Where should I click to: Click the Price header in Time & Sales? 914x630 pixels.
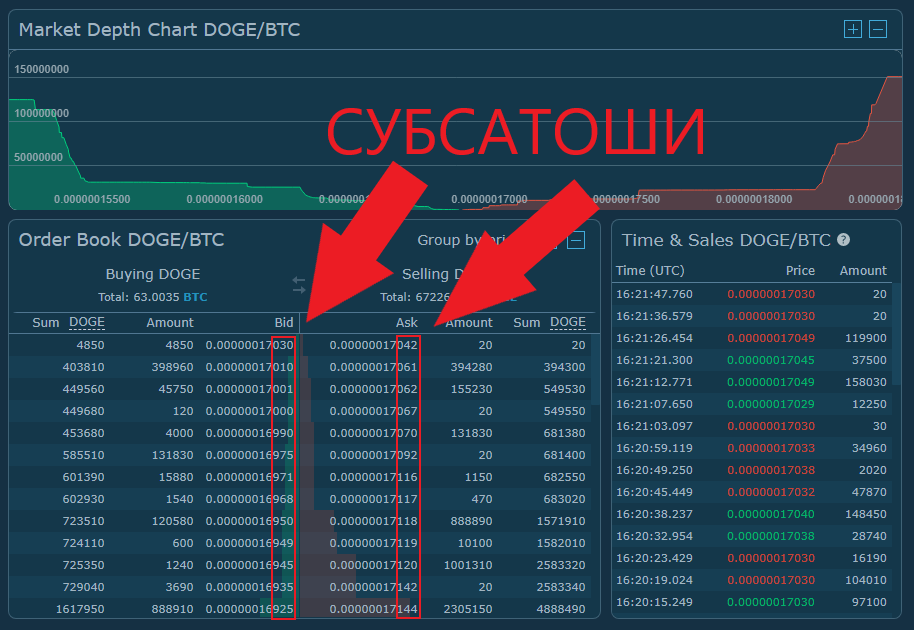(x=800, y=270)
